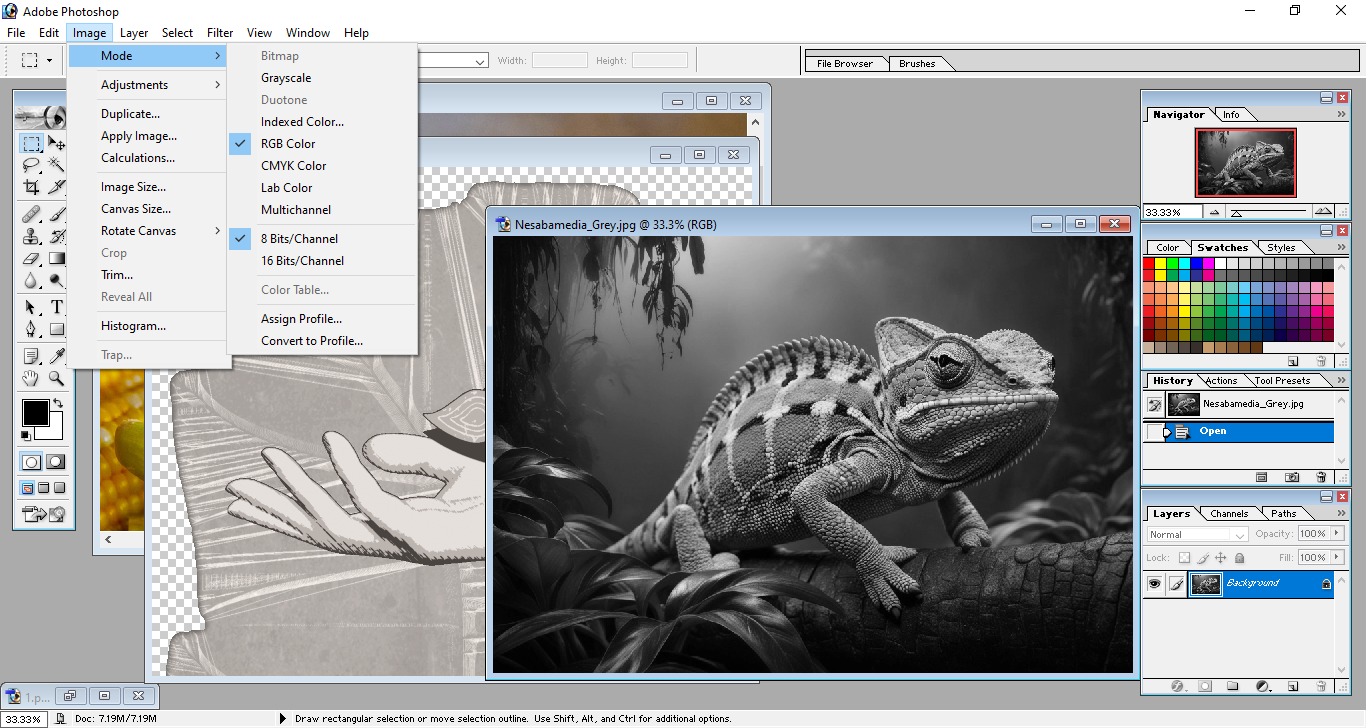1366x728 pixels.
Task: Click create new layer icon in Layers panel
Action: tap(1292, 686)
